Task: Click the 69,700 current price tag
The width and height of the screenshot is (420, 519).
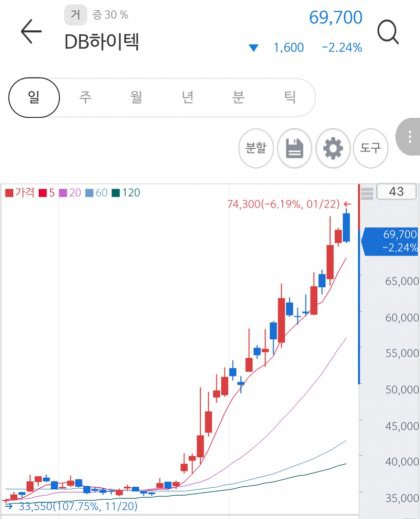Action: 390,241
